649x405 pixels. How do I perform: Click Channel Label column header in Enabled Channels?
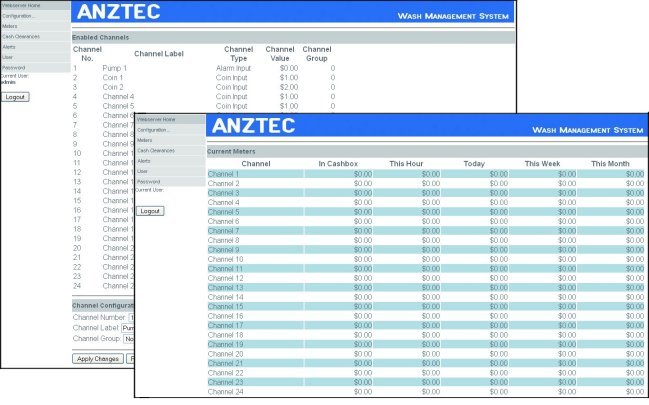point(159,53)
